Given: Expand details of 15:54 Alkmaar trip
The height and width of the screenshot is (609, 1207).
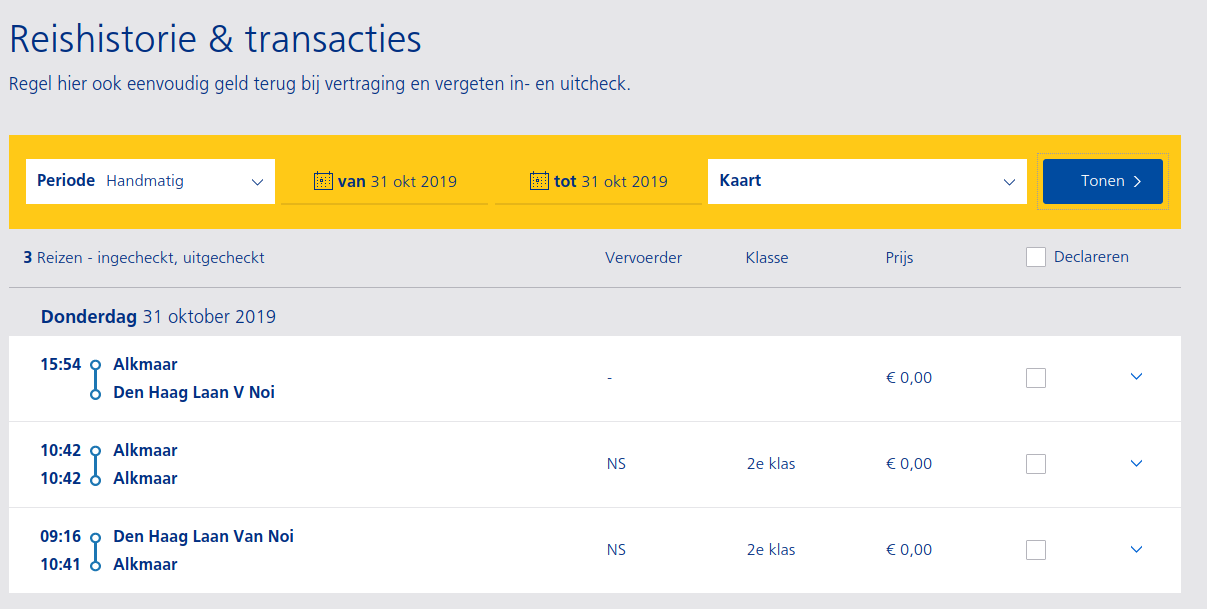Looking at the screenshot, I should (x=1136, y=377).
